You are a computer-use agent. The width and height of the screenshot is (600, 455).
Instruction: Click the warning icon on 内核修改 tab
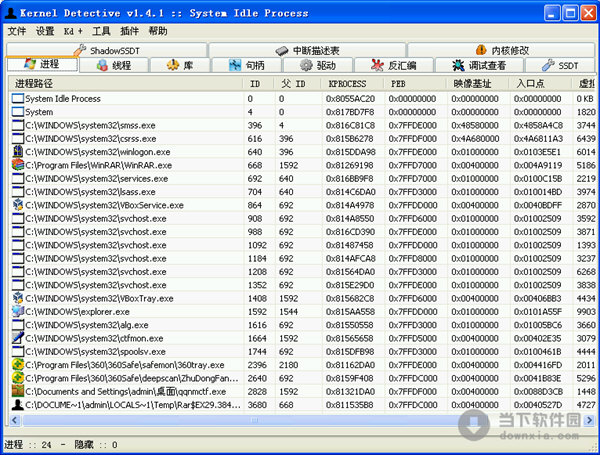coord(481,50)
